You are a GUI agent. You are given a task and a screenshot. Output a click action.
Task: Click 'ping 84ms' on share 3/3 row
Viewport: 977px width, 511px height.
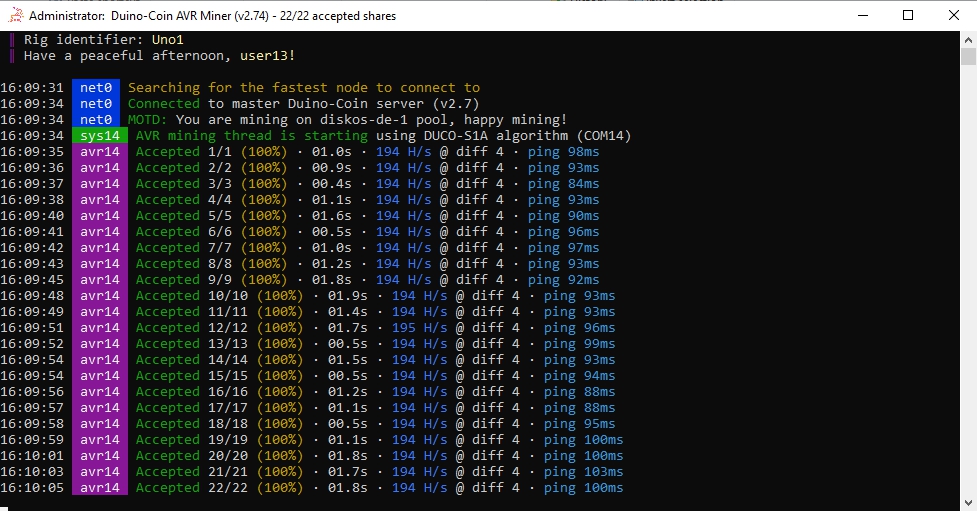point(563,184)
